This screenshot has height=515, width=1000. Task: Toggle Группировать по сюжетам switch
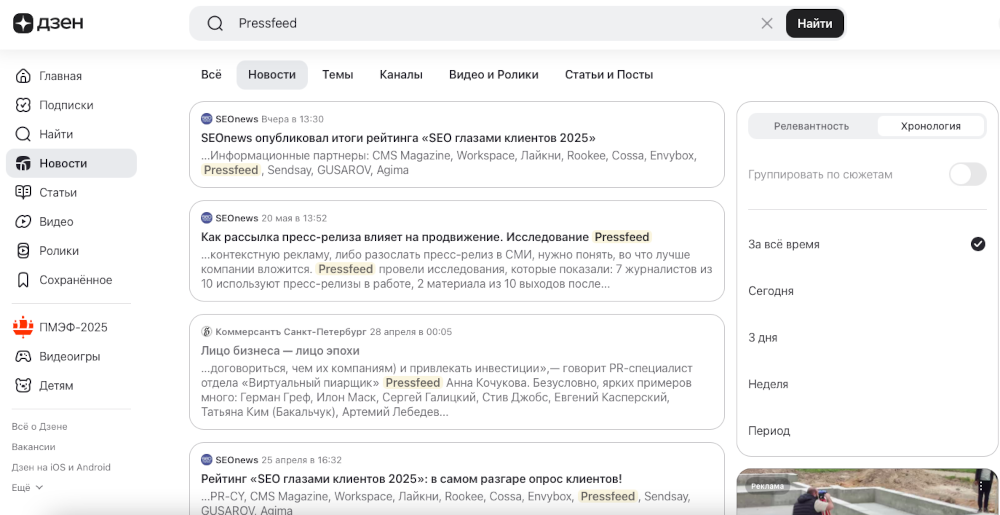point(967,174)
